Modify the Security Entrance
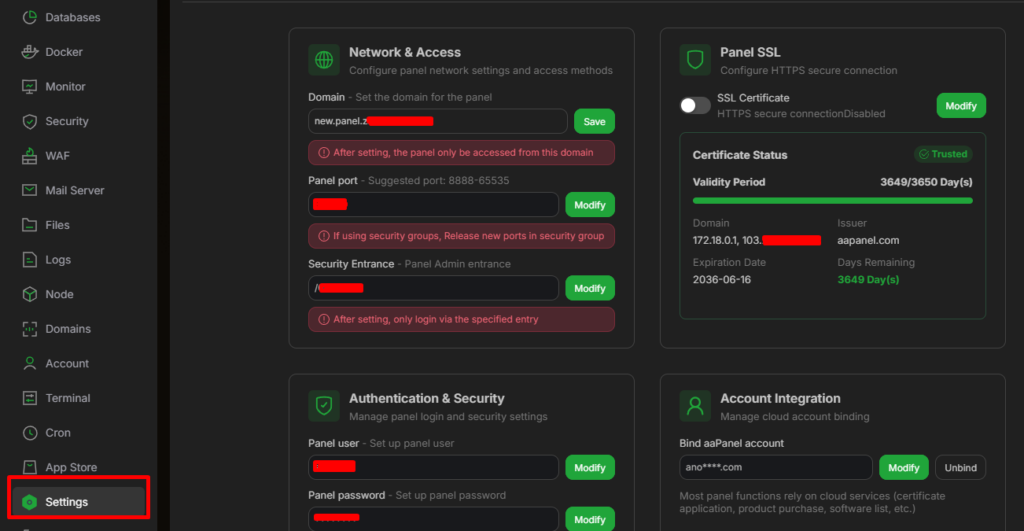Image resolution: width=1024 pixels, height=531 pixels. coord(590,288)
